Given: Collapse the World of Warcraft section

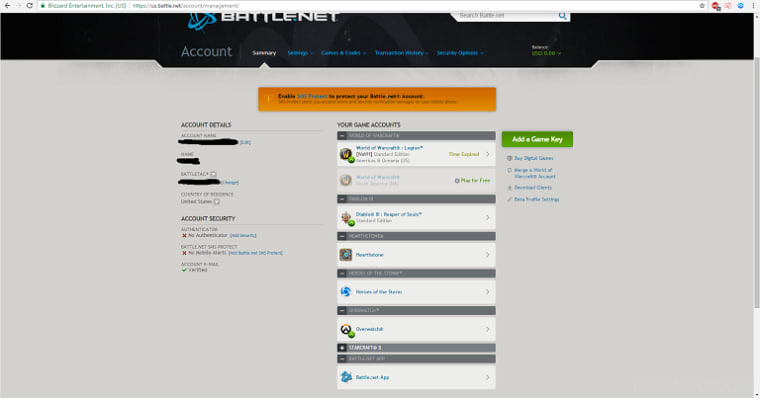Looking at the screenshot, I should 342,136.
